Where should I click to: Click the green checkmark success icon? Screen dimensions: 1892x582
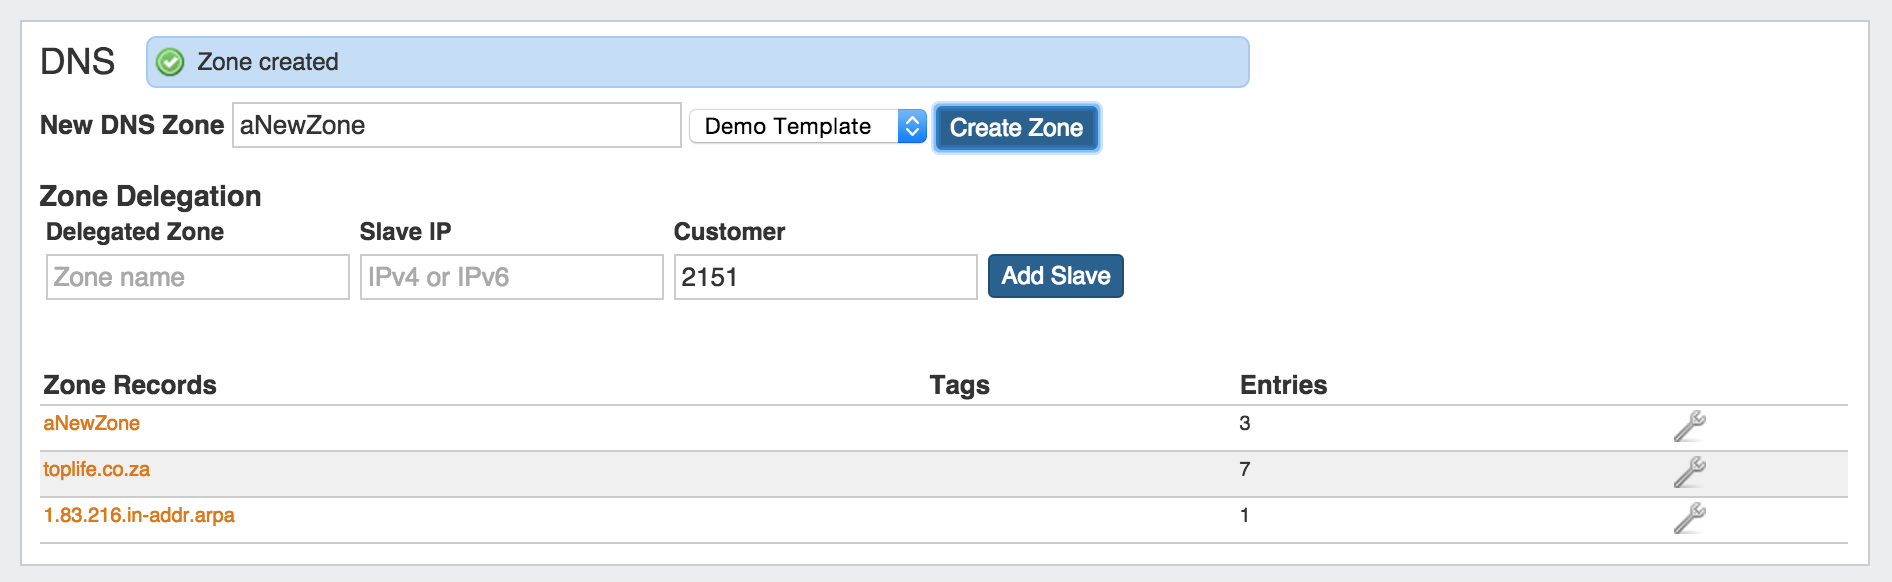[x=171, y=62]
